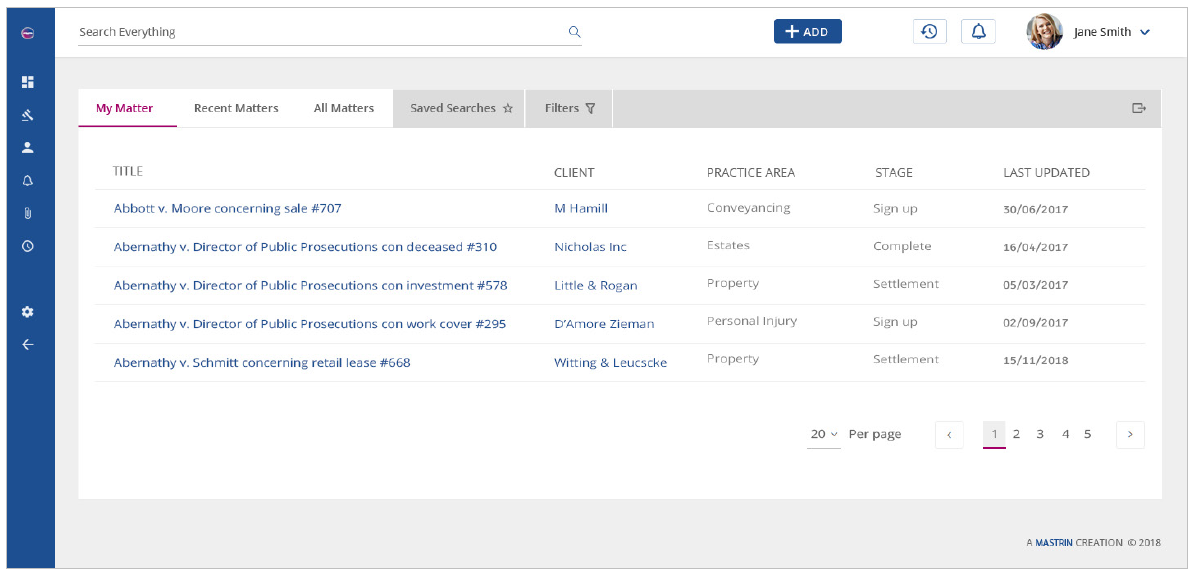The width and height of the screenshot is (1194, 577).
Task: Click the export icon in tab bar
Action: click(x=1138, y=108)
